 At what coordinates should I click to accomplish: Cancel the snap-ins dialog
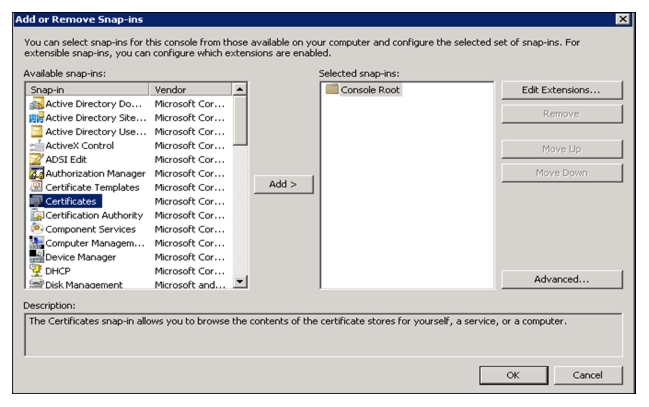pos(588,375)
